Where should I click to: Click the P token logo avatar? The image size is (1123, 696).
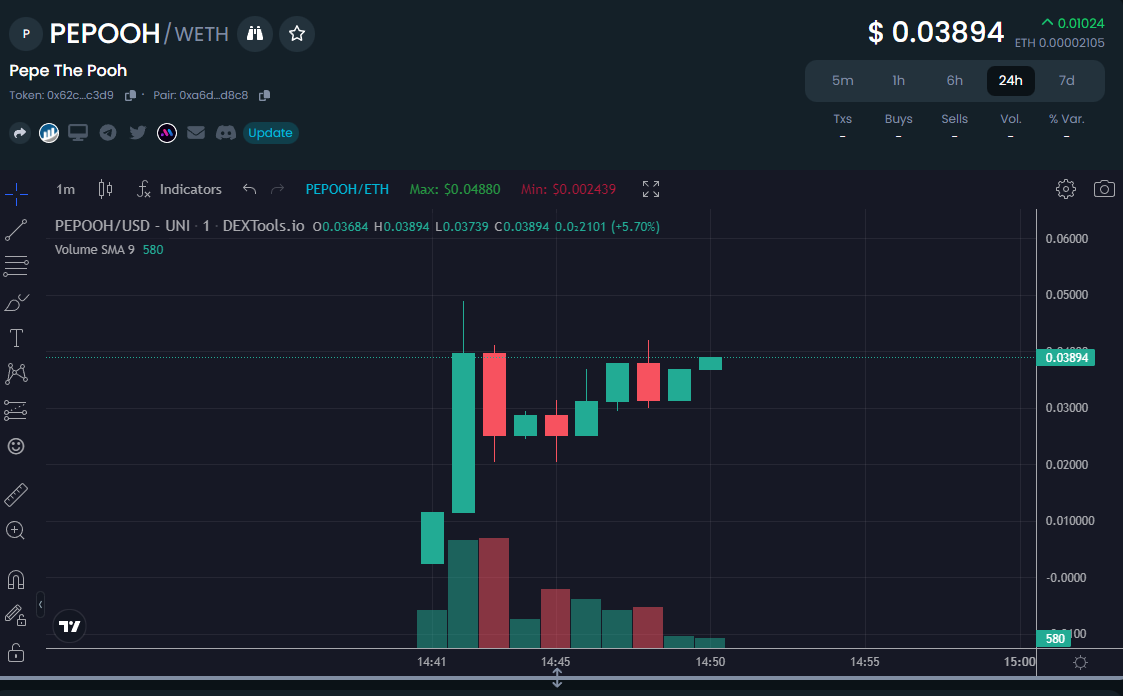(x=26, y=34)
